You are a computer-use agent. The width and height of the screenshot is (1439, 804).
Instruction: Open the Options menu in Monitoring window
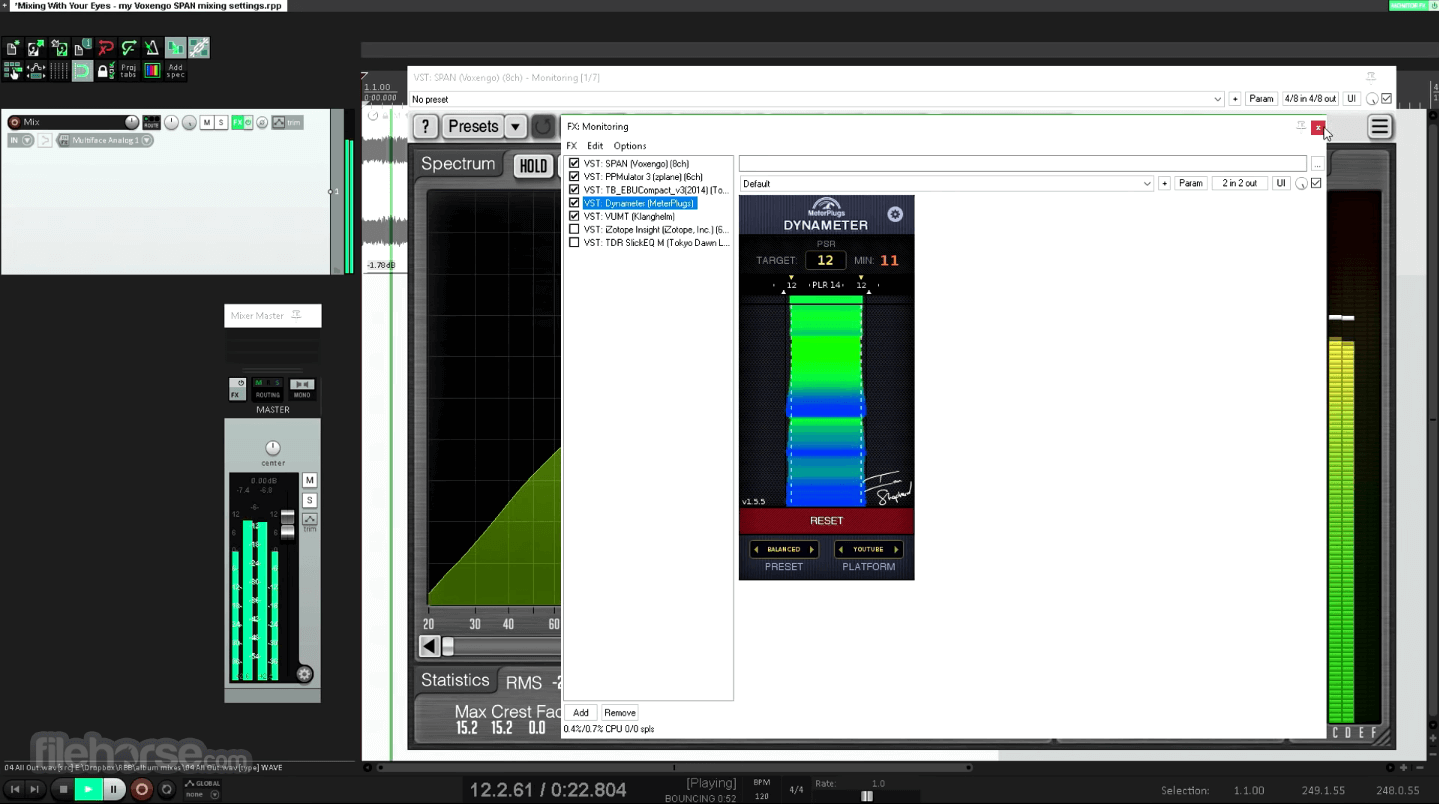[630, 146]
